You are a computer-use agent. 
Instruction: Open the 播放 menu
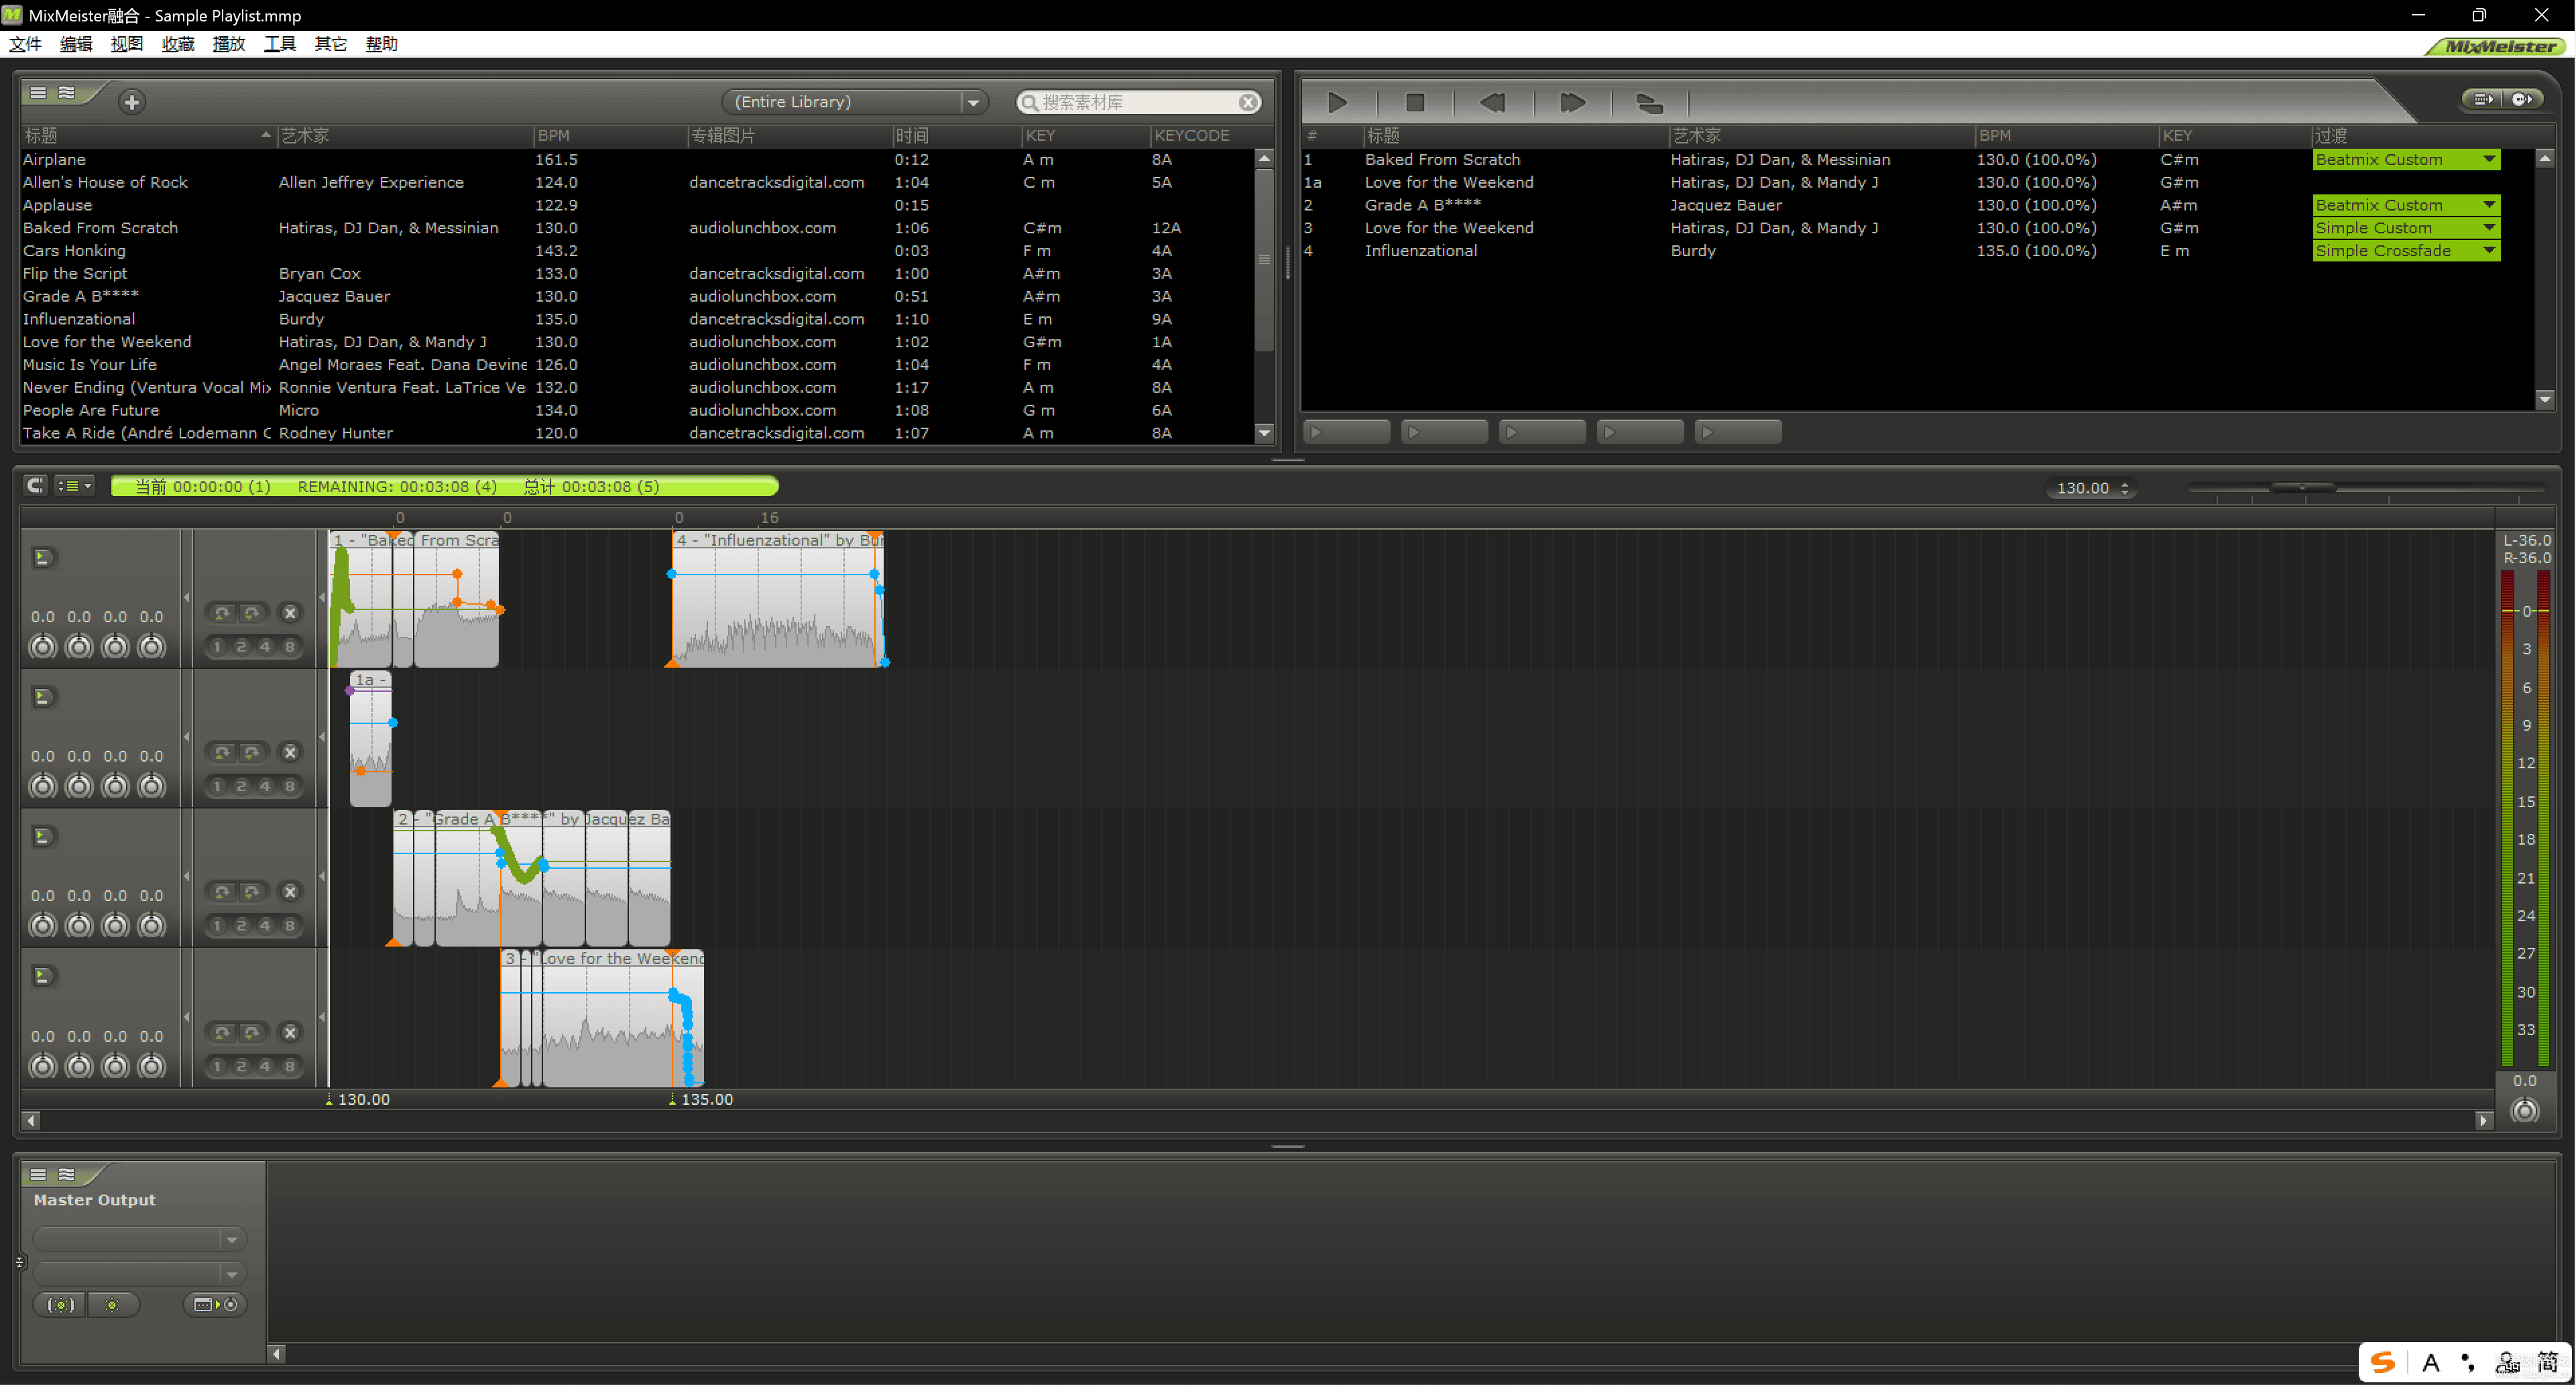point(229,44)
